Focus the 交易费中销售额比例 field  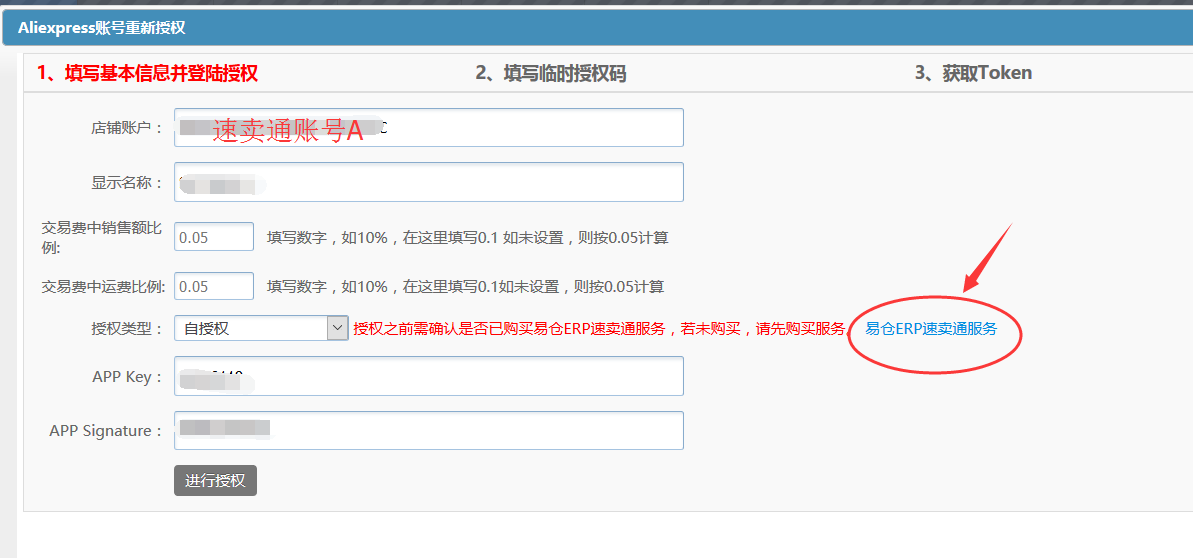click(214, 237)
